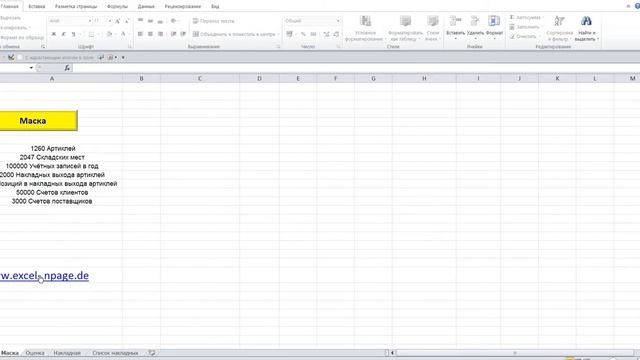
Task: Open the excel.npage.de hyperlink
Action: (44, 276)
